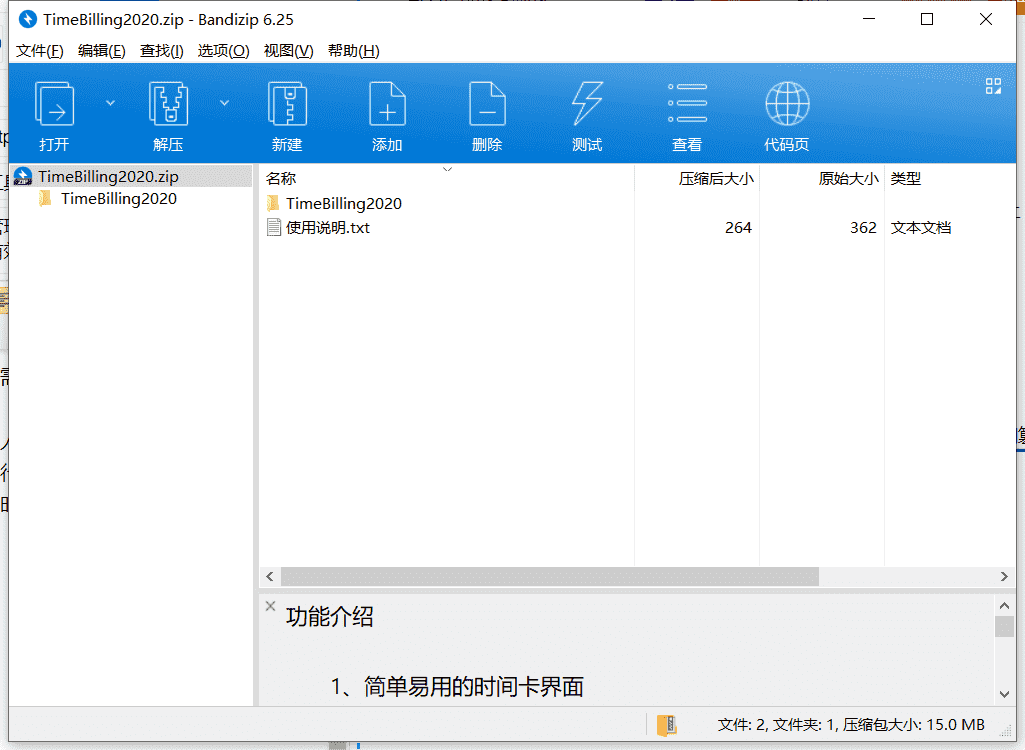Click the 简单易用的时间卡界面 text line
Screen dimensions: 1025x750
coord(473,687)
